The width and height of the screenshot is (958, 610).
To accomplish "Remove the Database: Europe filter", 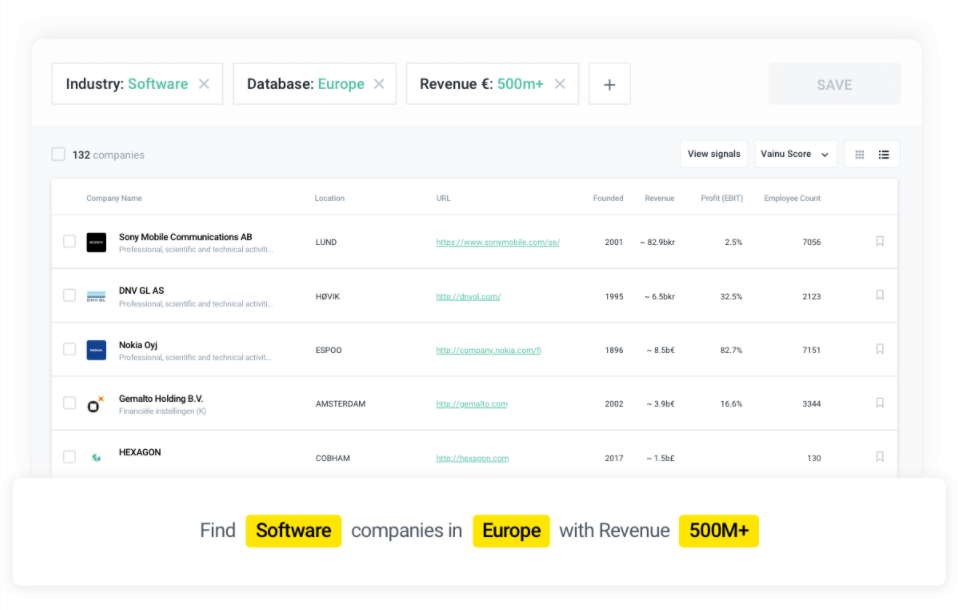I will point(379,84).
